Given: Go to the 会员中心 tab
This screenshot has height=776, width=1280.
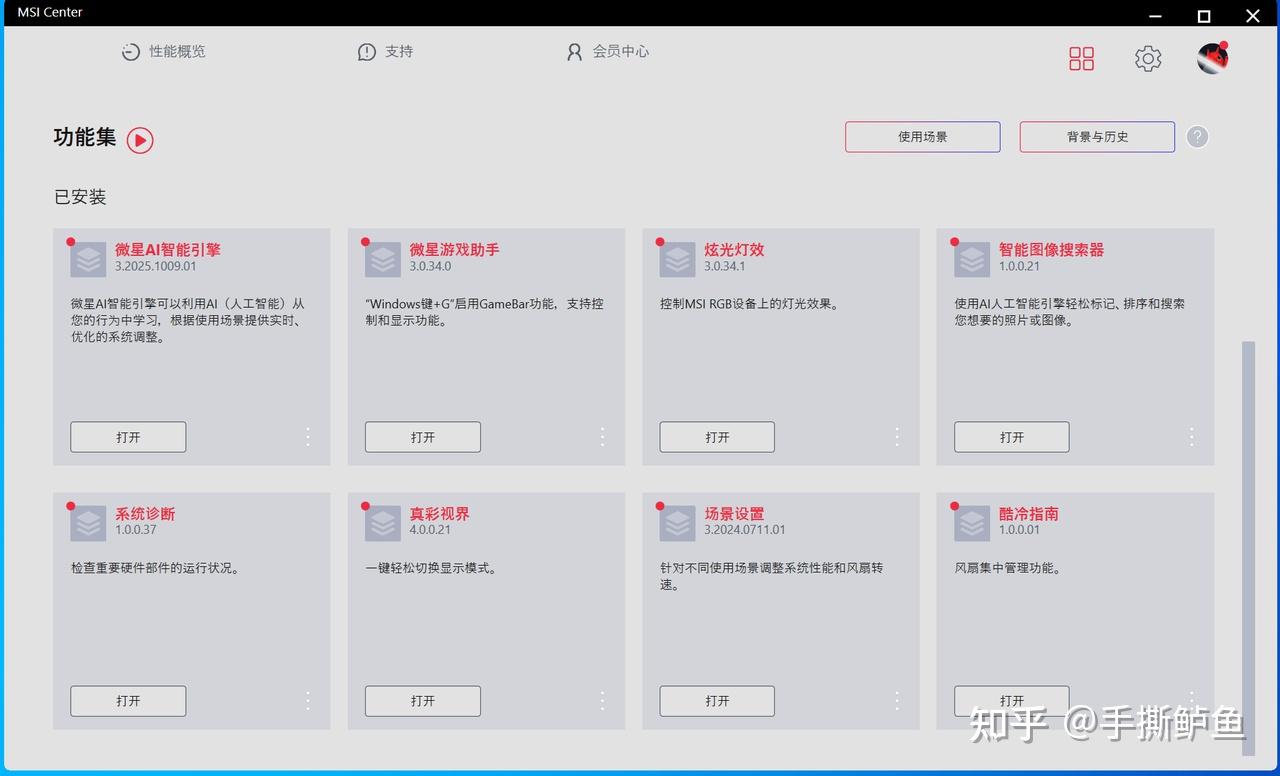Looking at the screenshot, I should [x=607, y=52].
